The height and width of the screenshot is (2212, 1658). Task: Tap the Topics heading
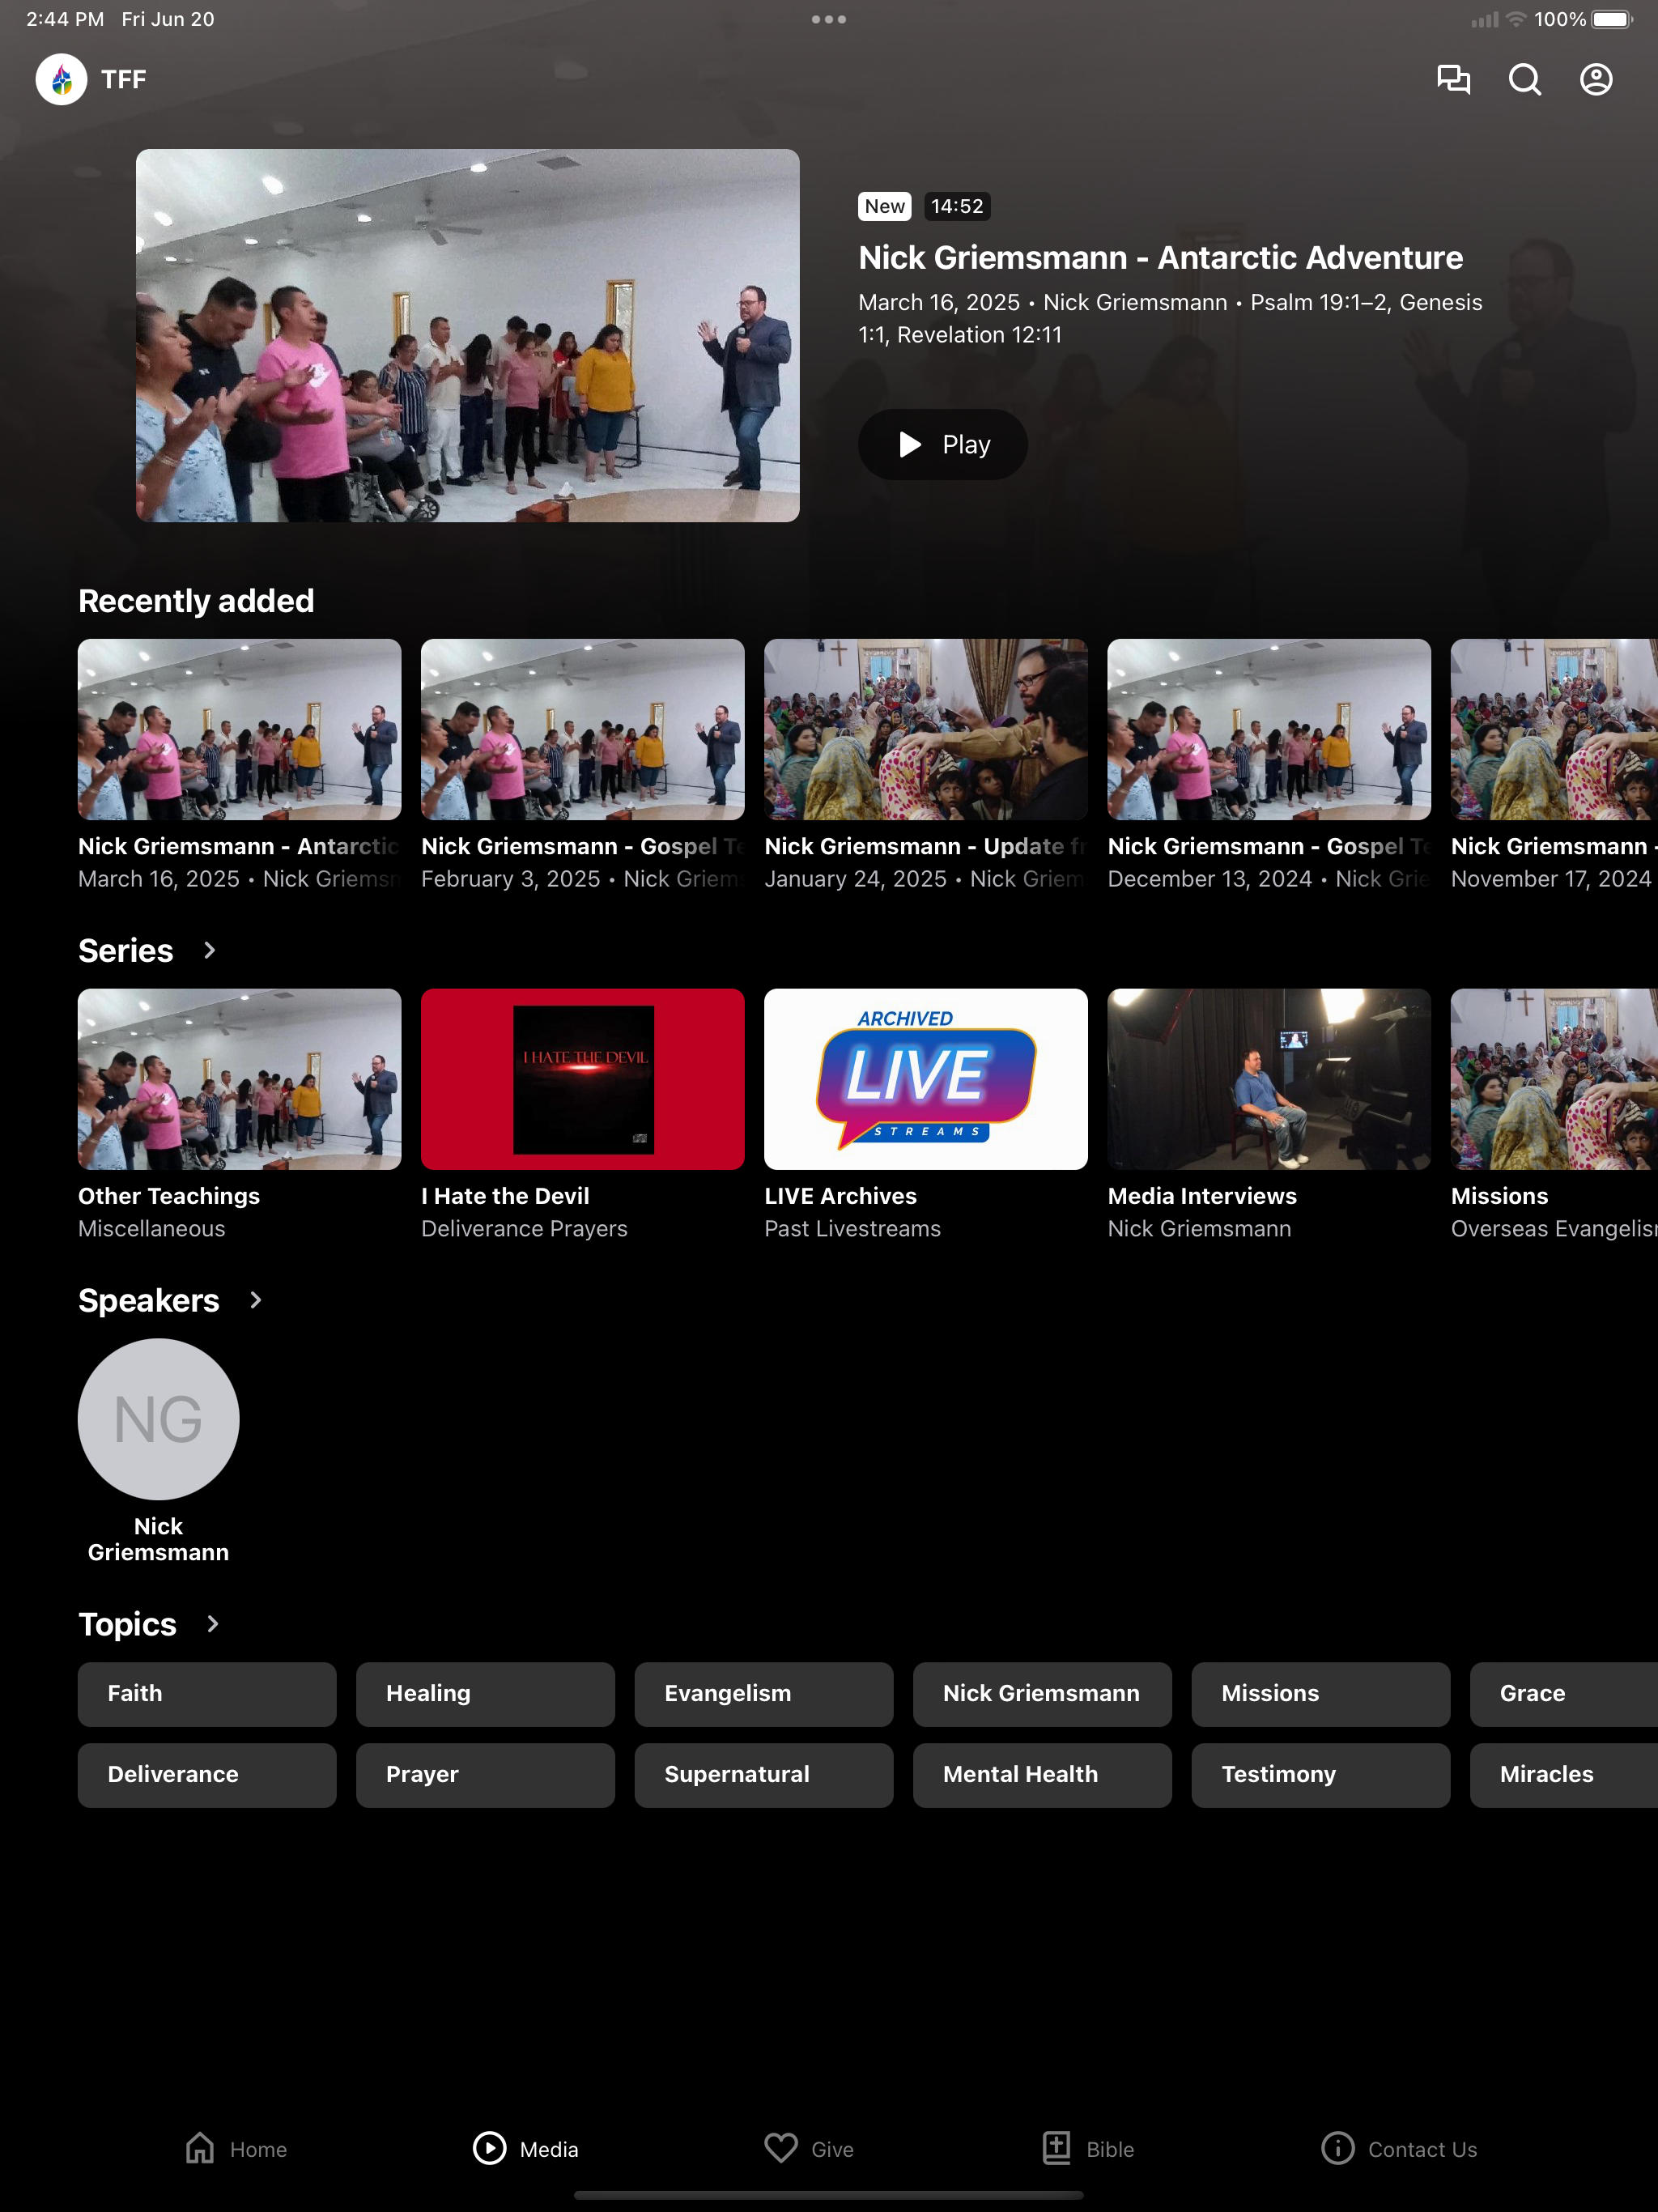point(127,1624)
